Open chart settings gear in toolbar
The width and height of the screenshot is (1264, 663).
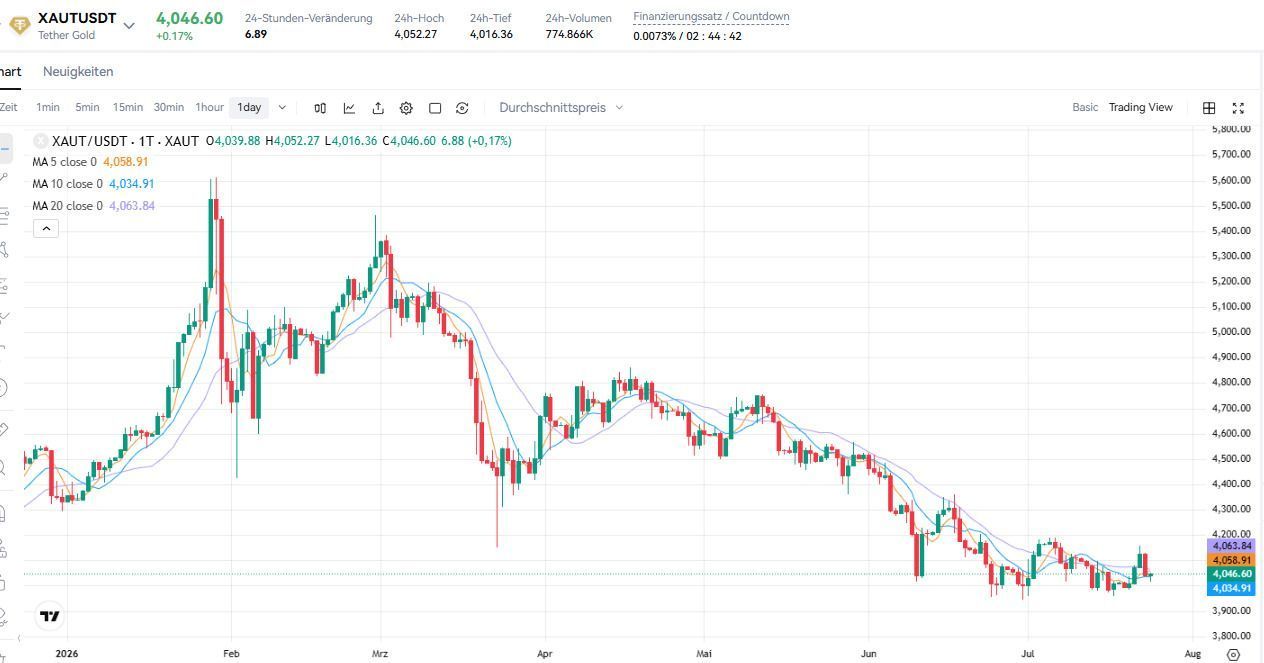click(x=406, y=108)
